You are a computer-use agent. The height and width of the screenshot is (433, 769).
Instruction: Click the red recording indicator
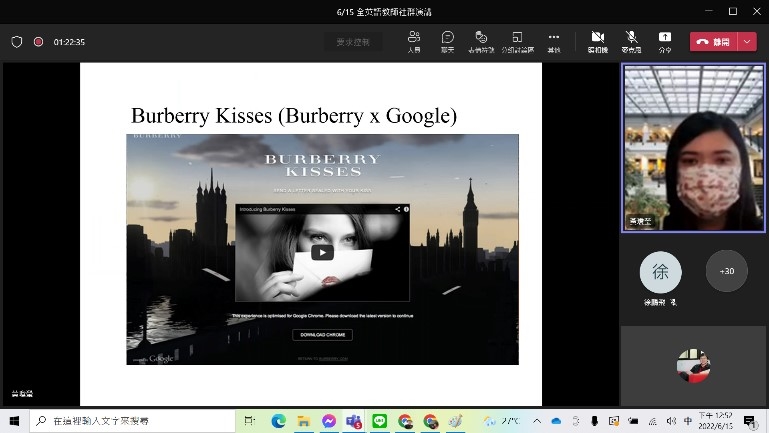(x=38, y=42)
